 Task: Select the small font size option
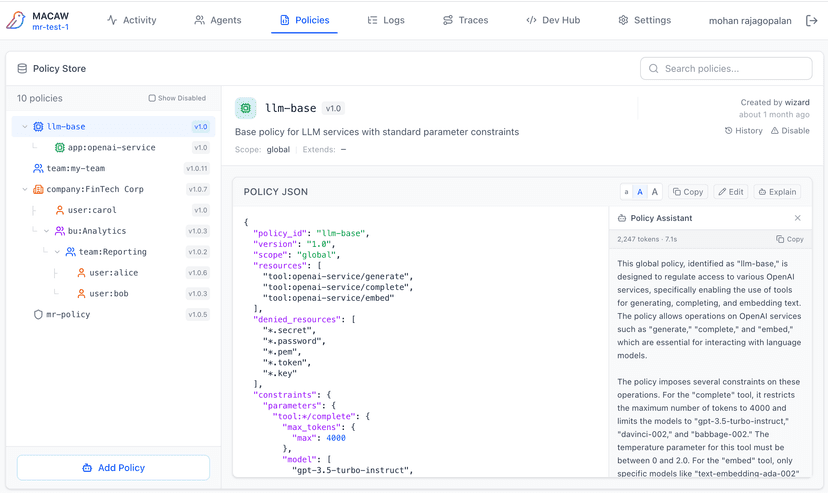626,192
